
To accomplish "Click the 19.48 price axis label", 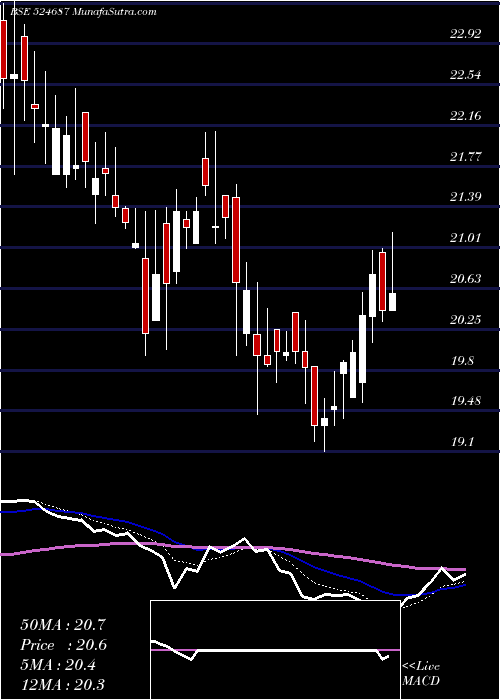I will (466, 401).
